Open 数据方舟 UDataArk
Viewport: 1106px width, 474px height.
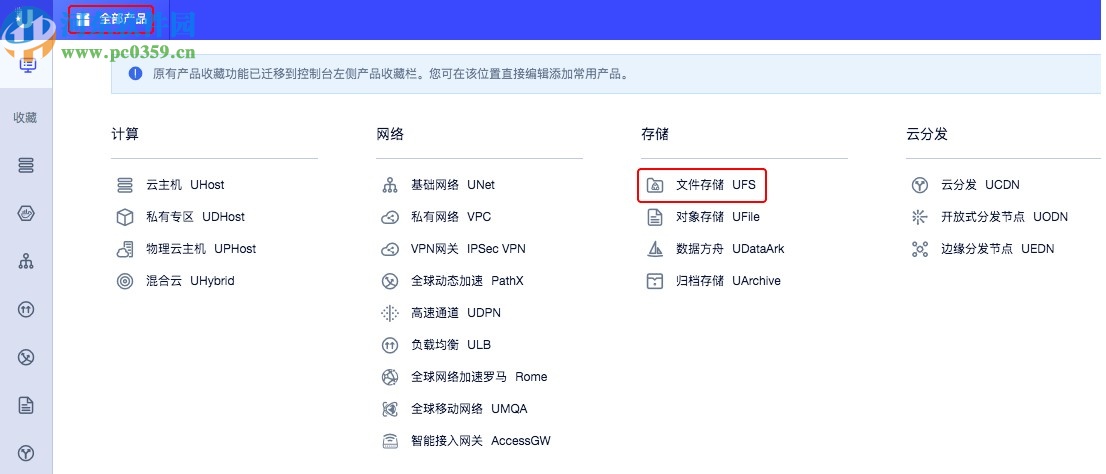(x=730, y=249)
